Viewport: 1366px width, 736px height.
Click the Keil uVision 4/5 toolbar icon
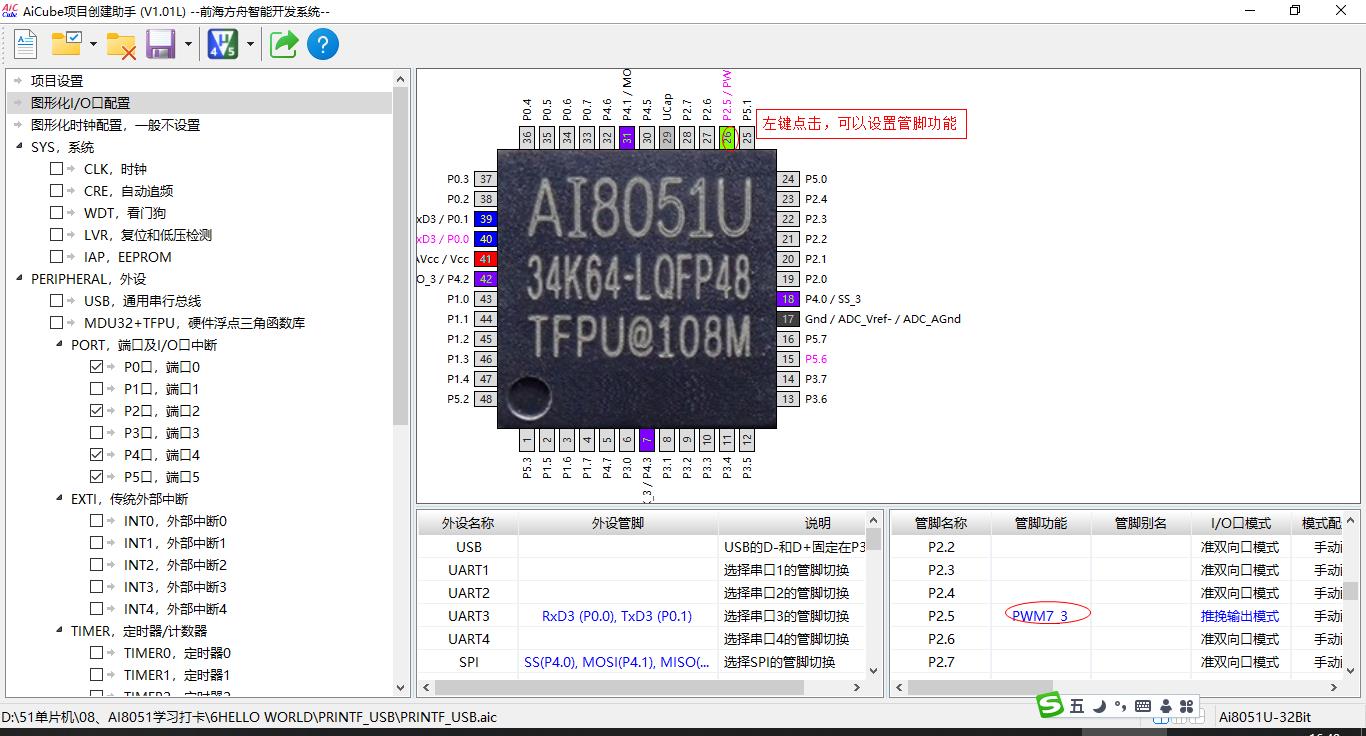tap(222, 44)
